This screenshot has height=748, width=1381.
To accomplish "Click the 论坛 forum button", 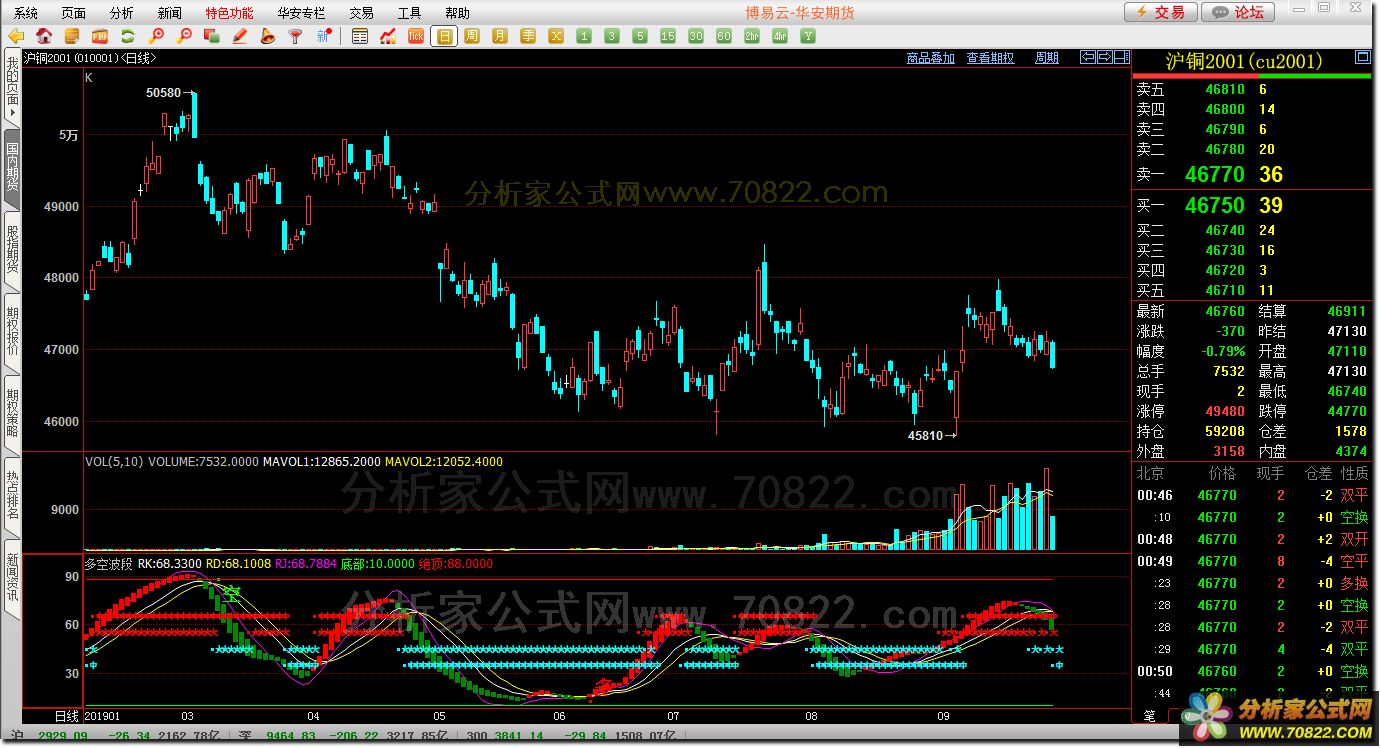I will (x=1238, y=12).
